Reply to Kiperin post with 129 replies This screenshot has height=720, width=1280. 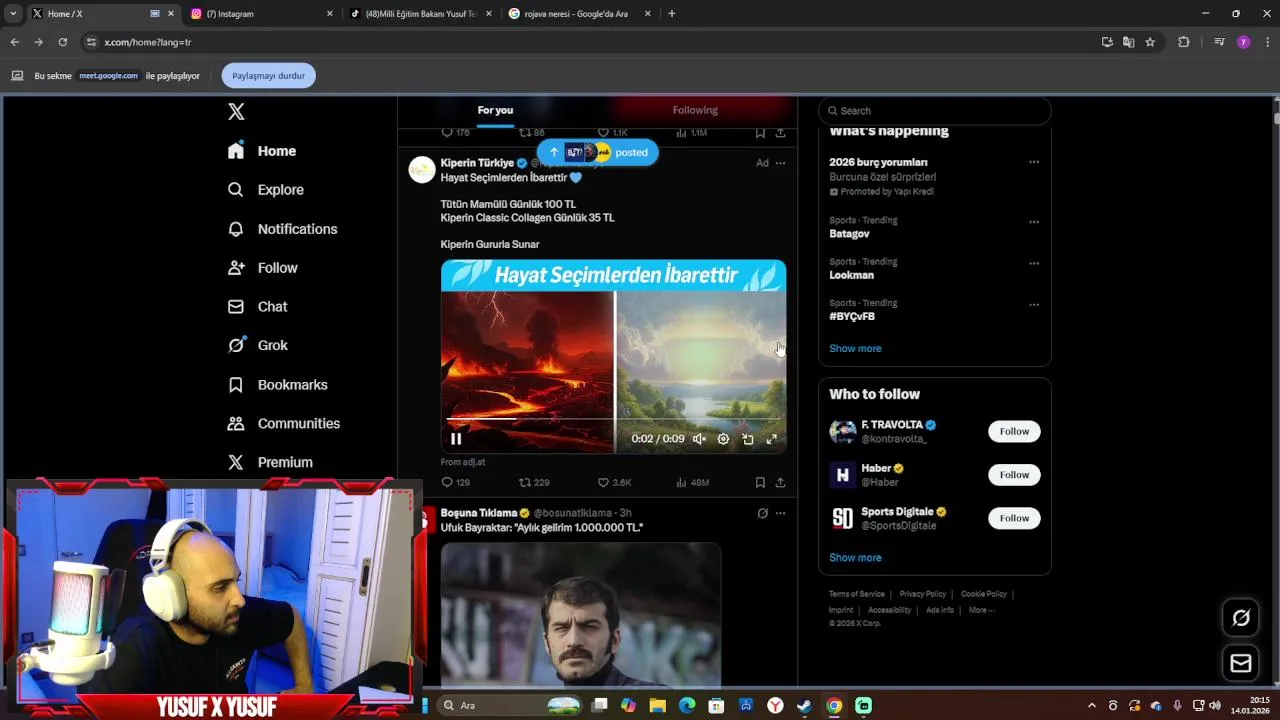[456, 482]
